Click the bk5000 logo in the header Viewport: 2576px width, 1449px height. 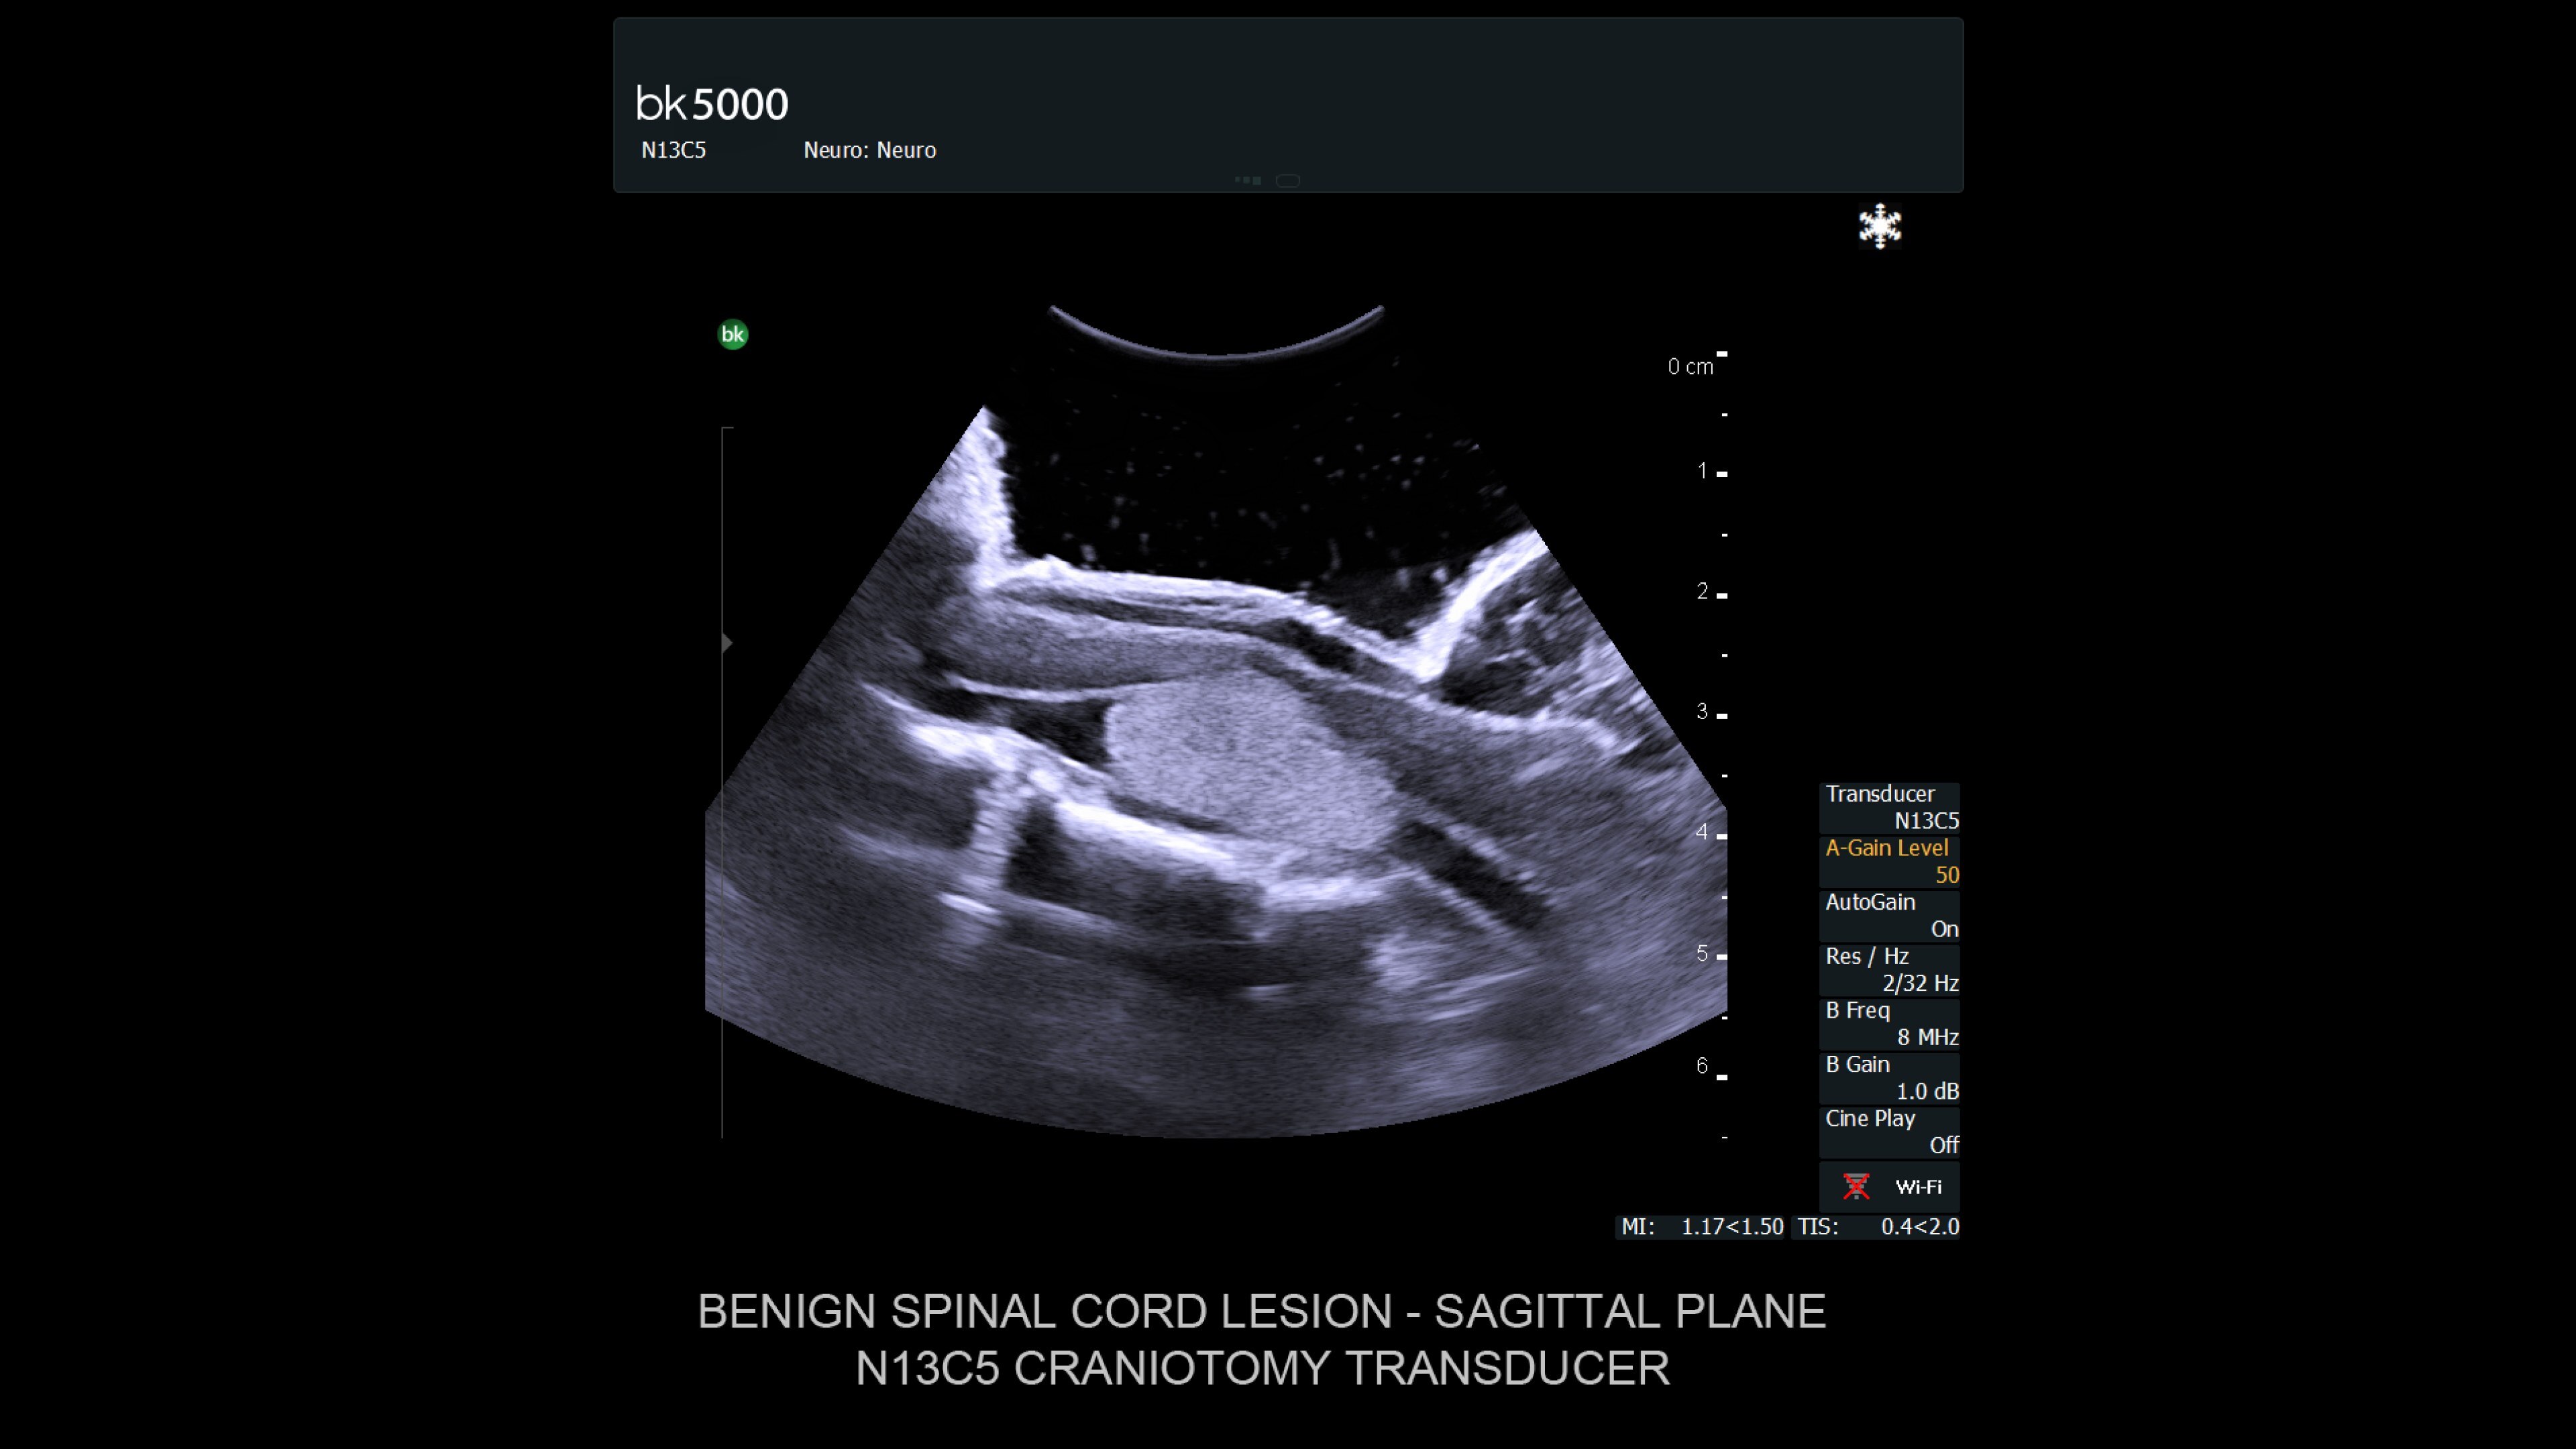coord(712,104)
